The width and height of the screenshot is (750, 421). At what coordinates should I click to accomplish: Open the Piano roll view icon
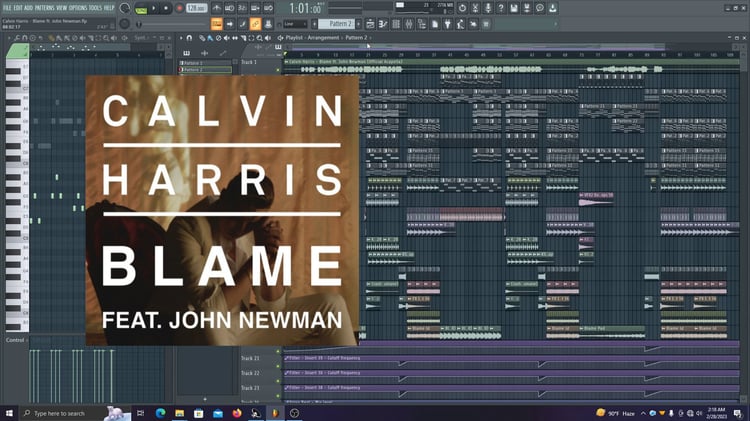[383, 24]
